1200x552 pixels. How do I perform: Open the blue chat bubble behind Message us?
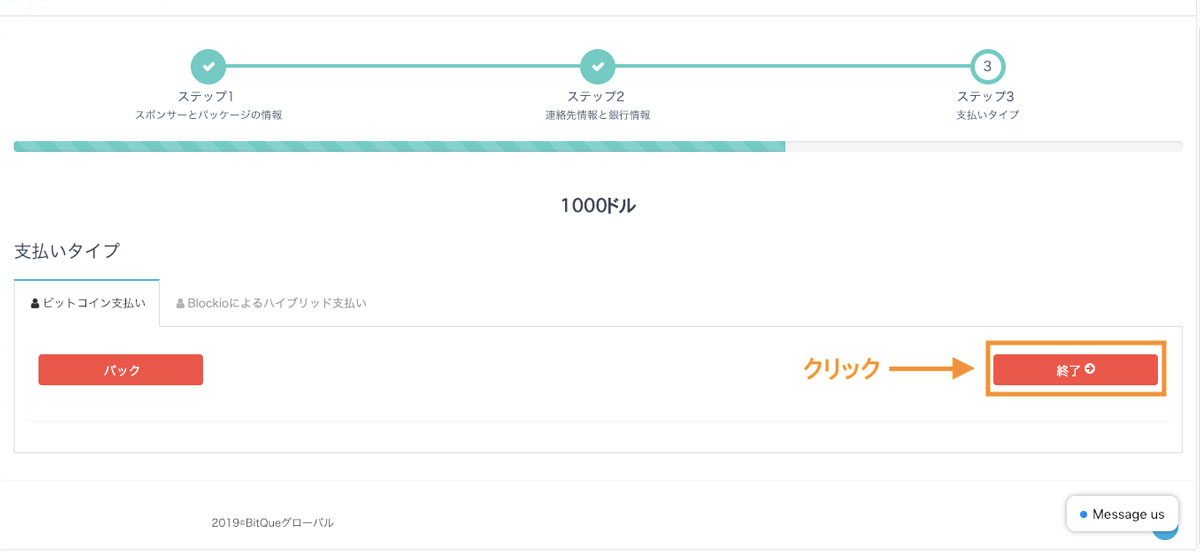1167,529
